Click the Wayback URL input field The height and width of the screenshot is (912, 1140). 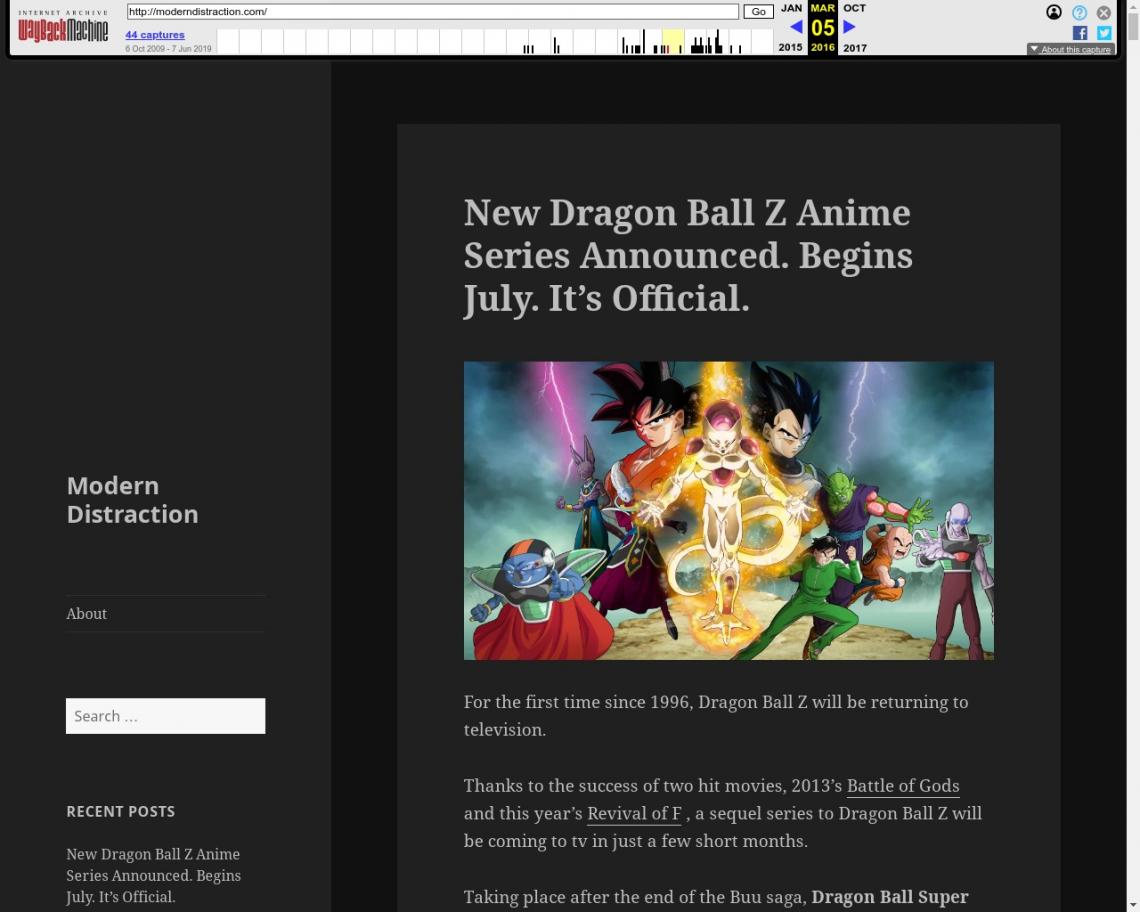433,12
